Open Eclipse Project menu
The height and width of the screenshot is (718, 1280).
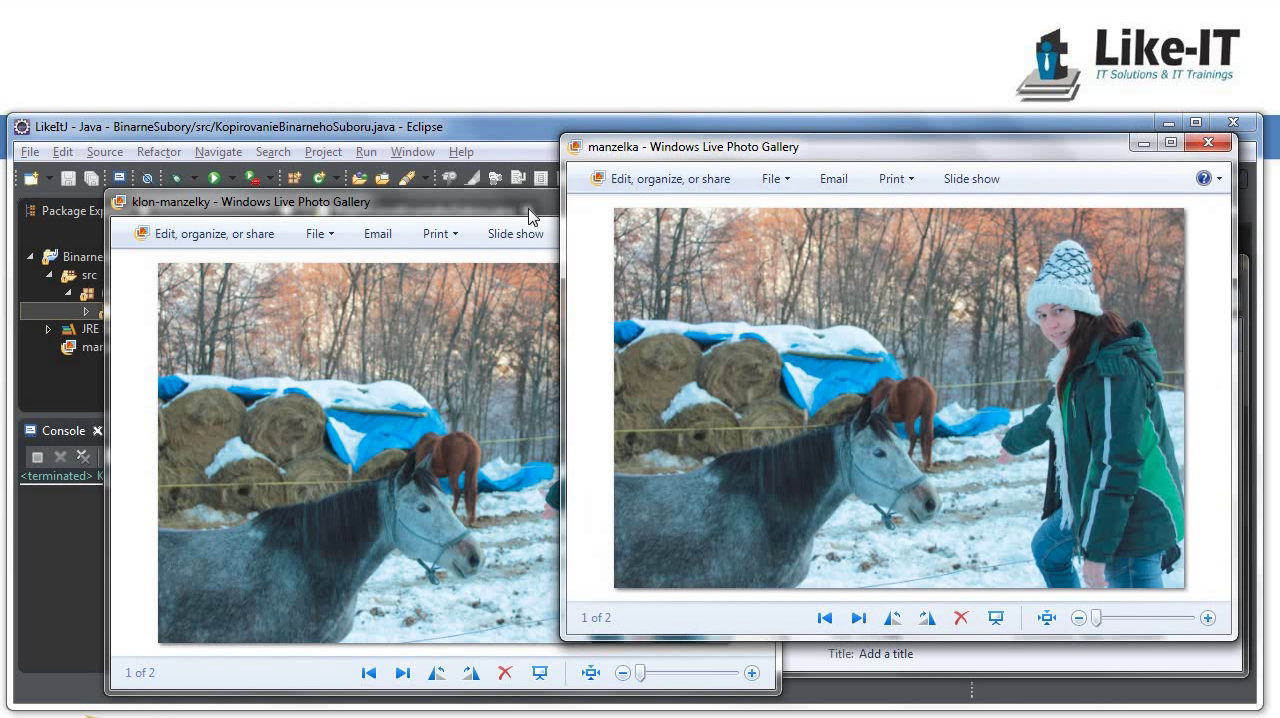pos(323,152)
